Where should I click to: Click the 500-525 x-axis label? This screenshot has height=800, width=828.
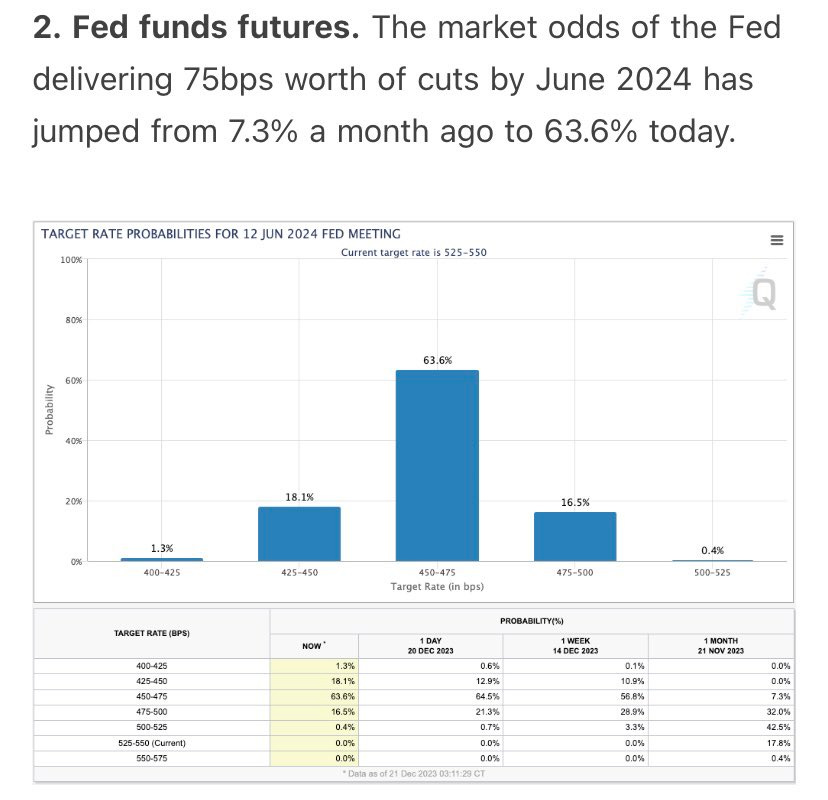pyautogui.click(x=713, y=574)
